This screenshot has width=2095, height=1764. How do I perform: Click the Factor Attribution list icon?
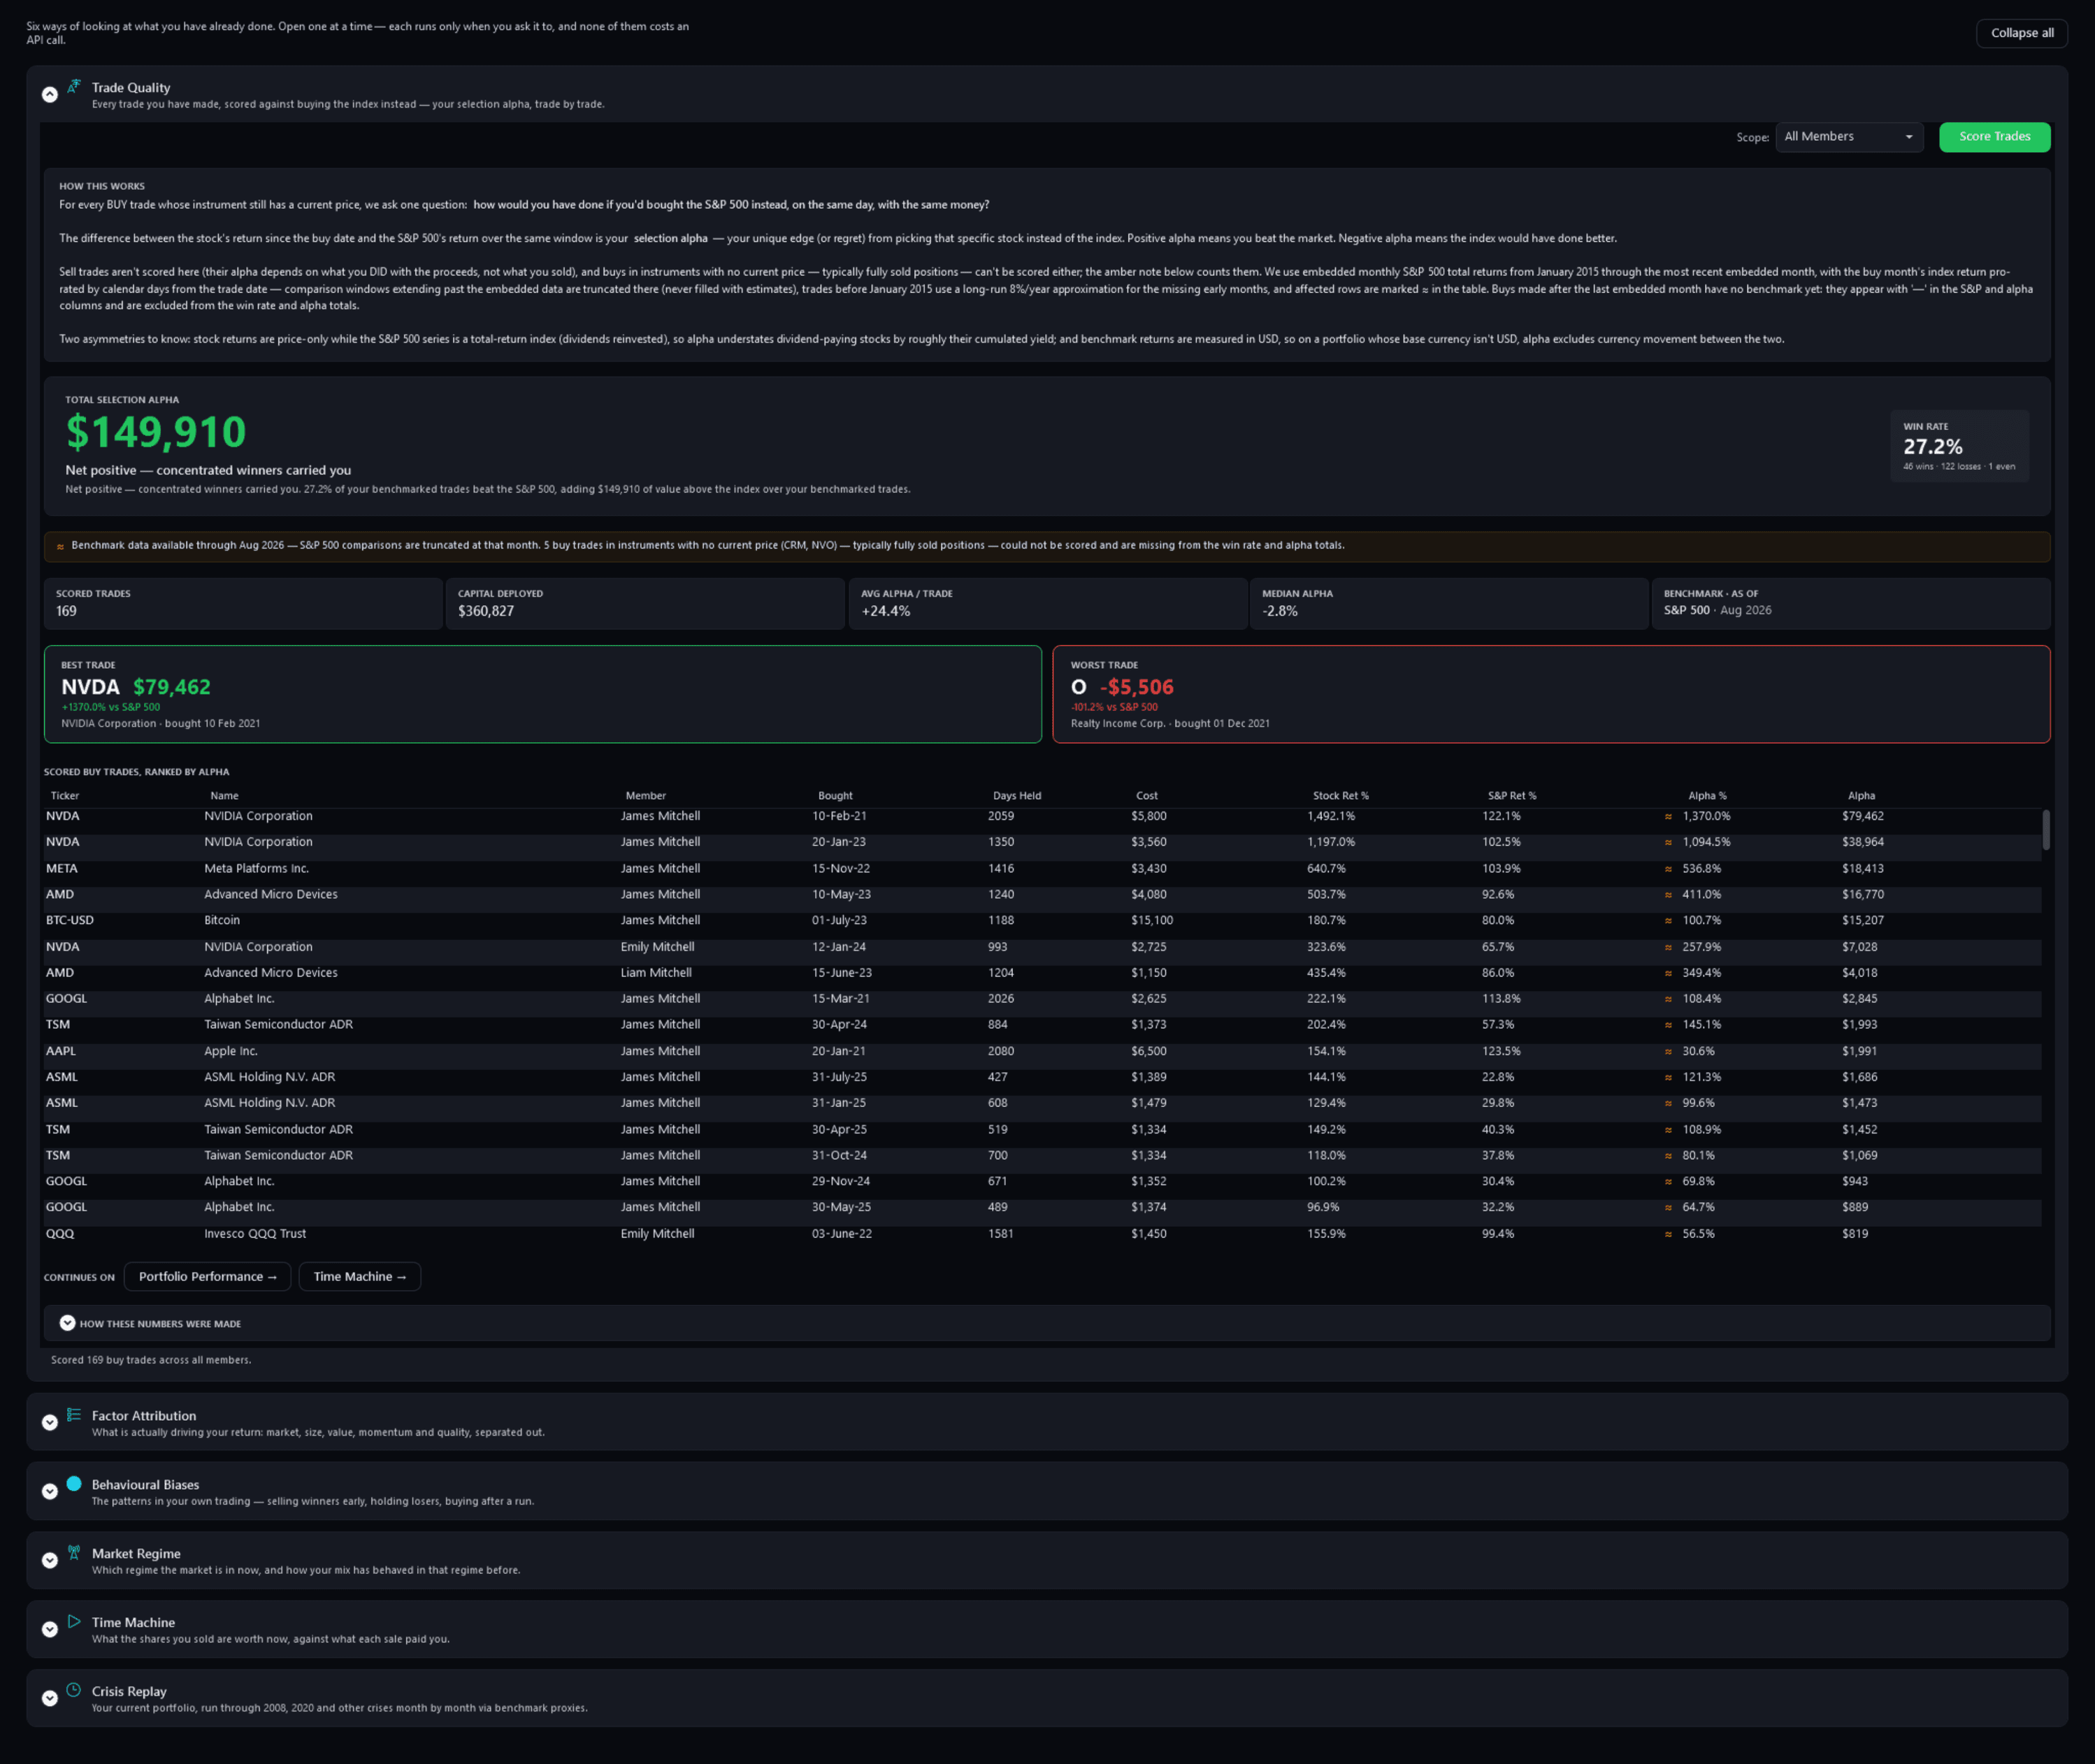click(x=74, y=1414)
